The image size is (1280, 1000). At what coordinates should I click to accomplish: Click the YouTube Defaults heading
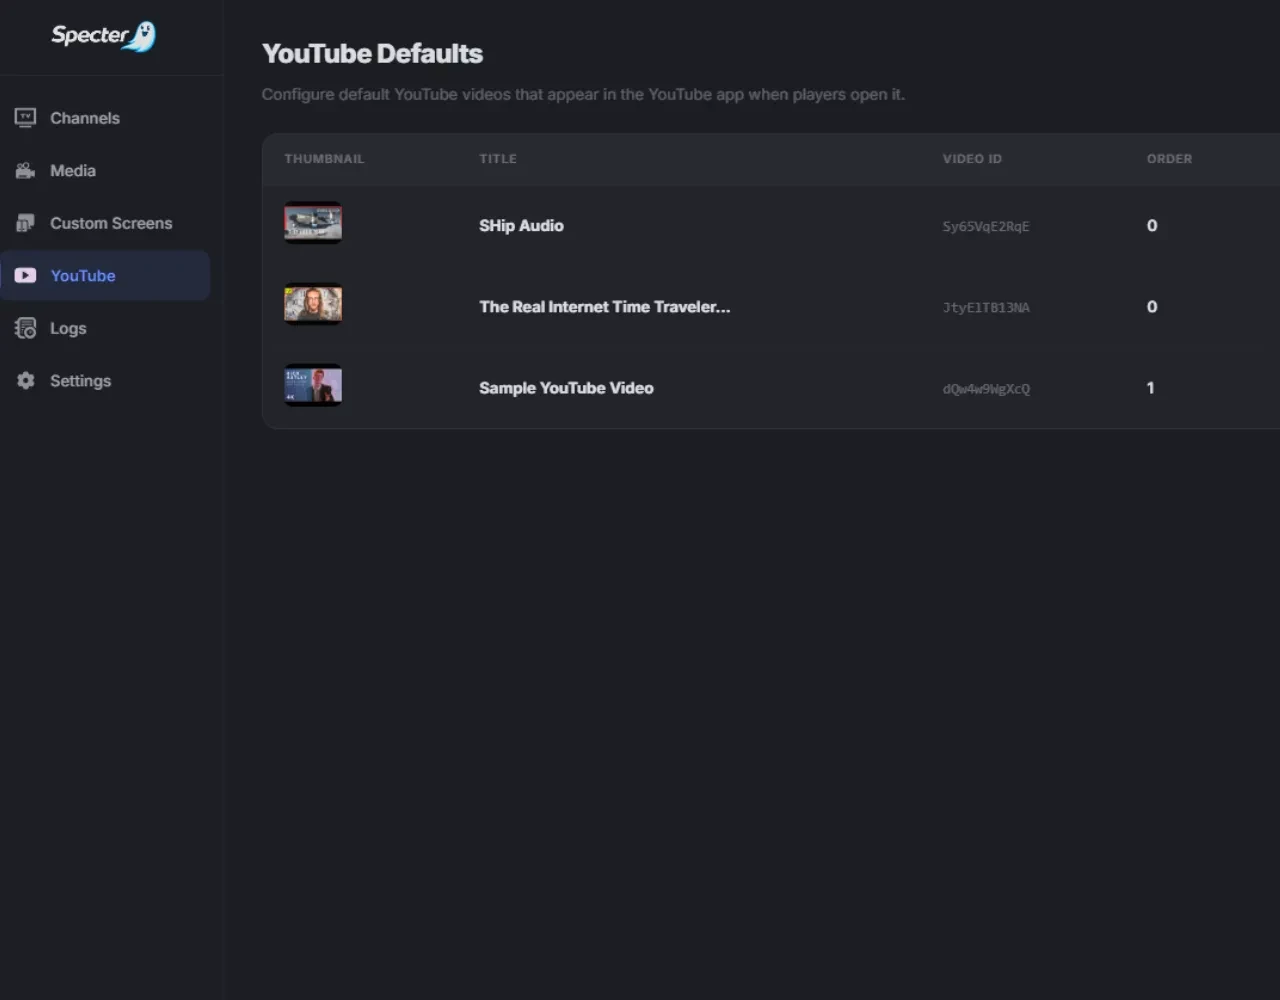(372, 54)
